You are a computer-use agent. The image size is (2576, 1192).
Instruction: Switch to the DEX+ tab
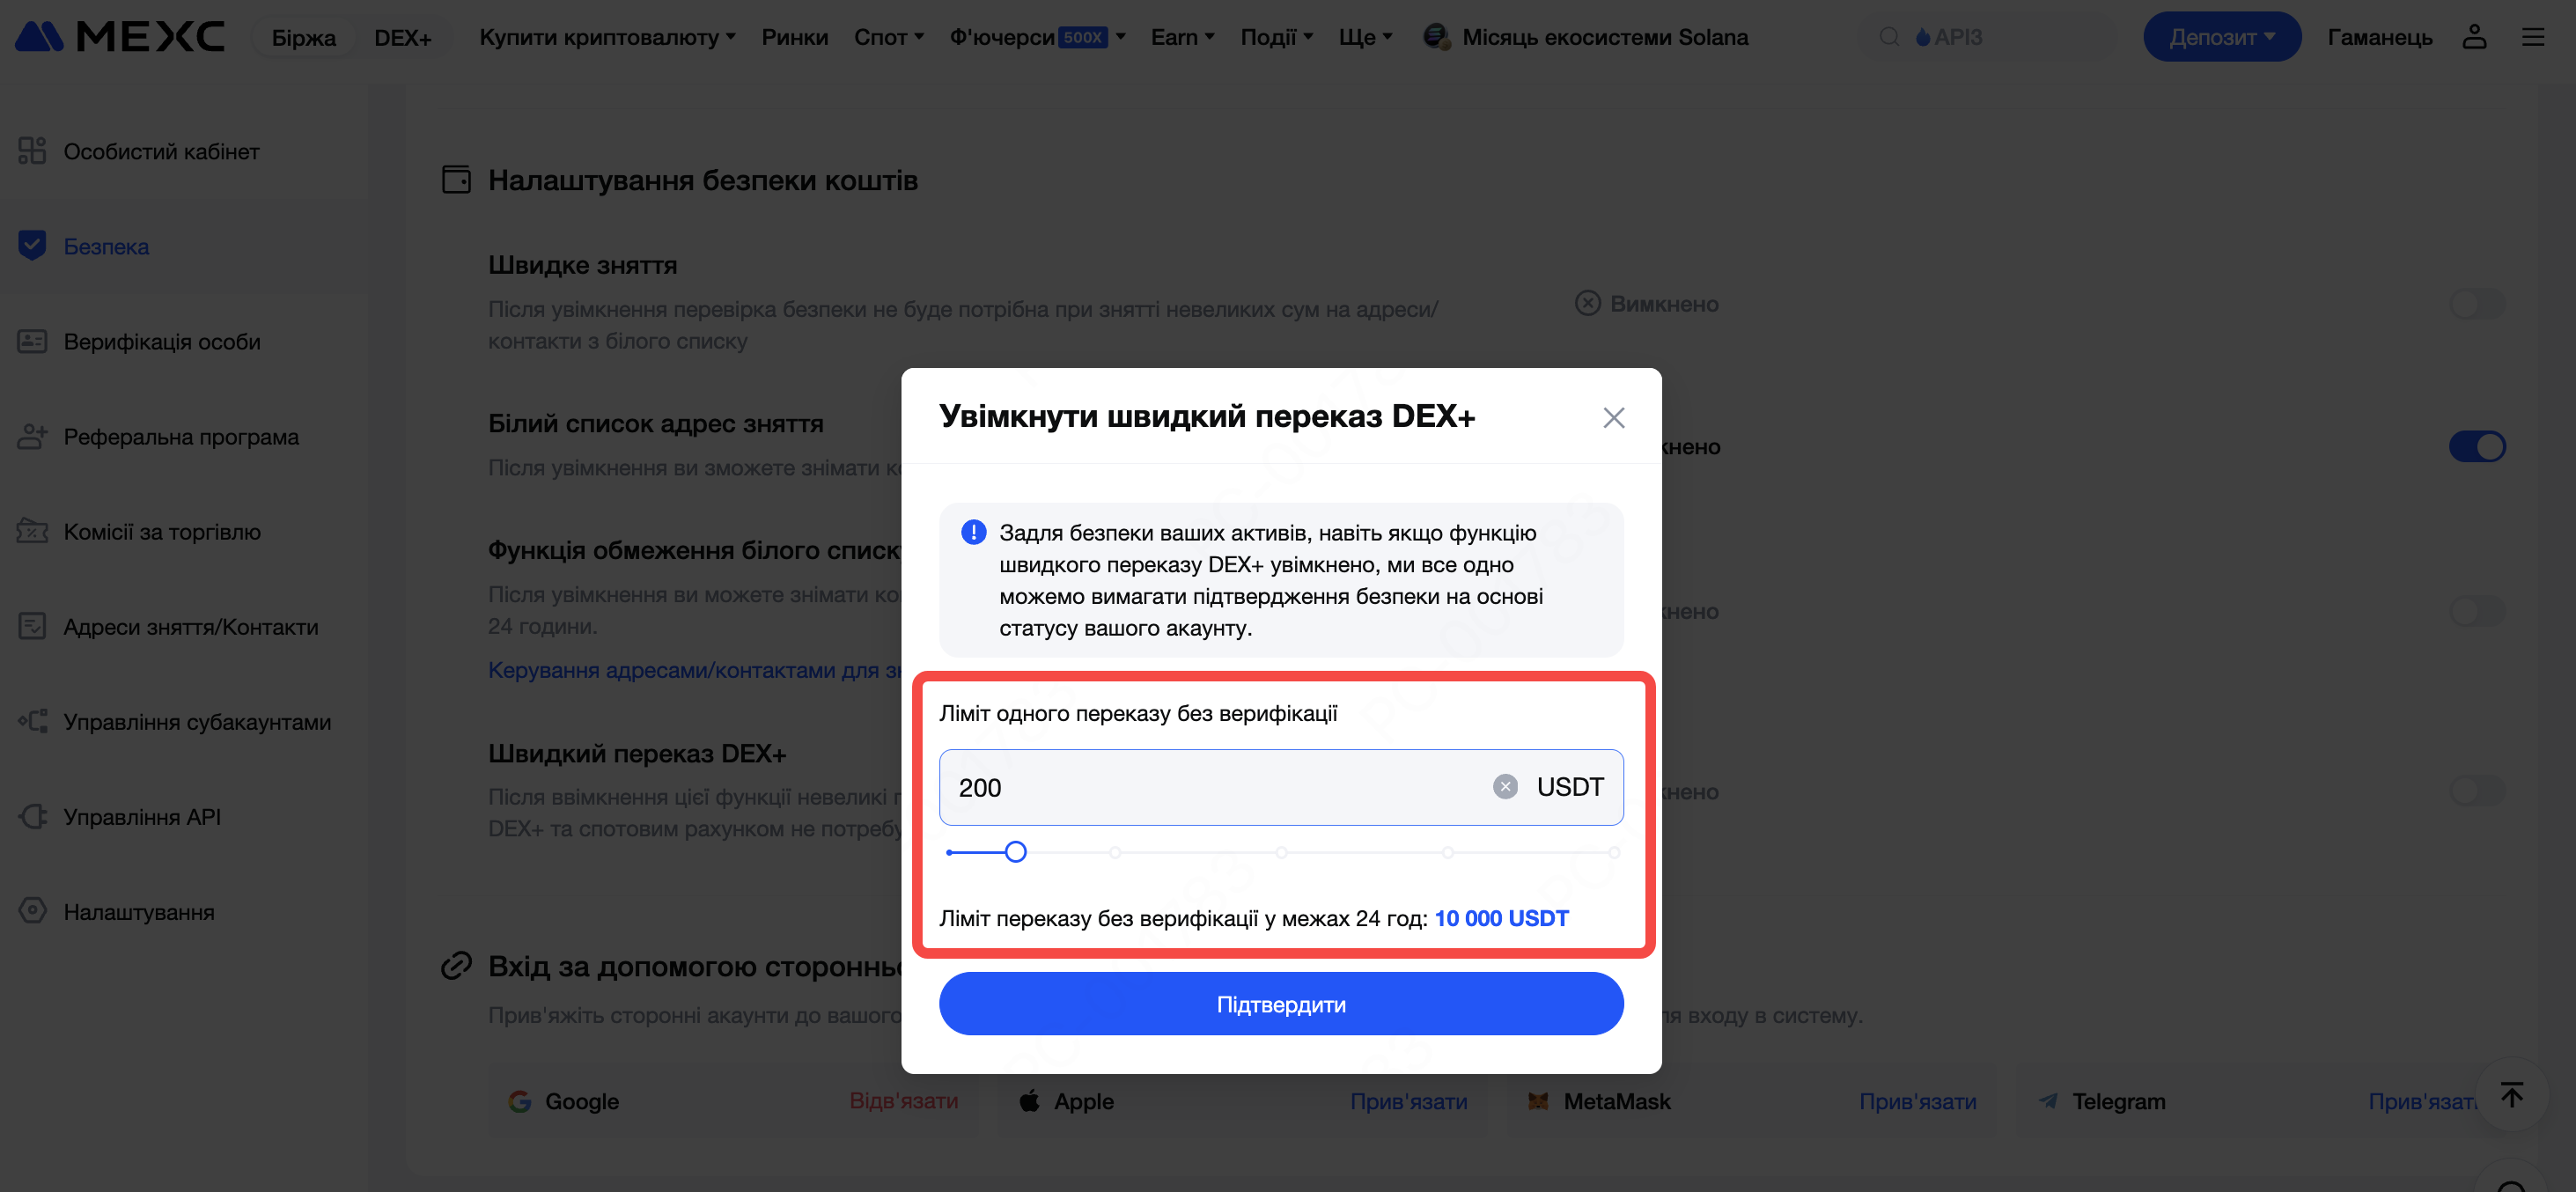[402, 38]
